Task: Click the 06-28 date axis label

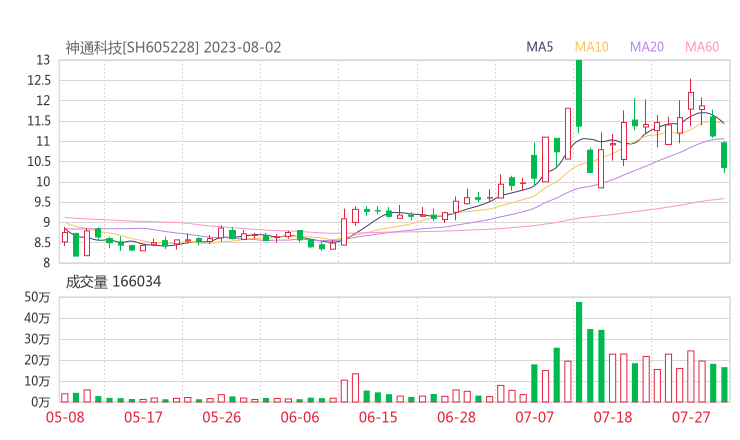Action: (x=456, y=417)
